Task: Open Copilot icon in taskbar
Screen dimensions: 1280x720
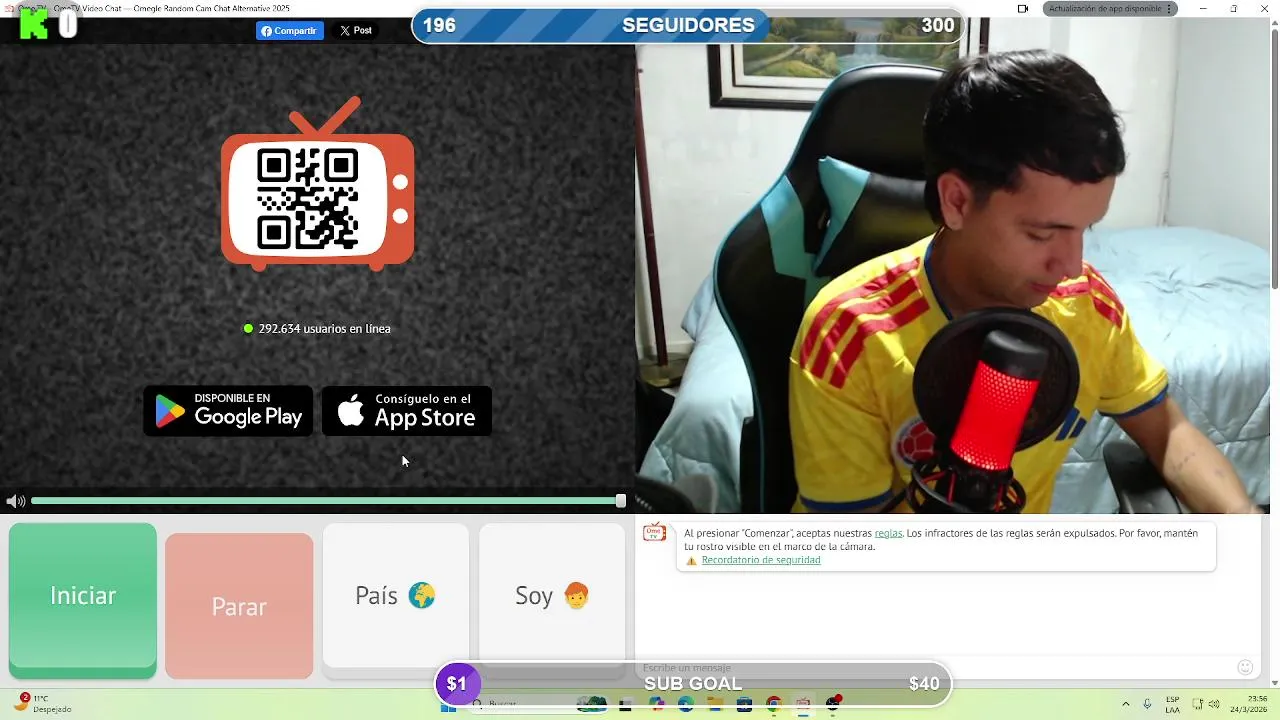Action: [x=656, y=705]
